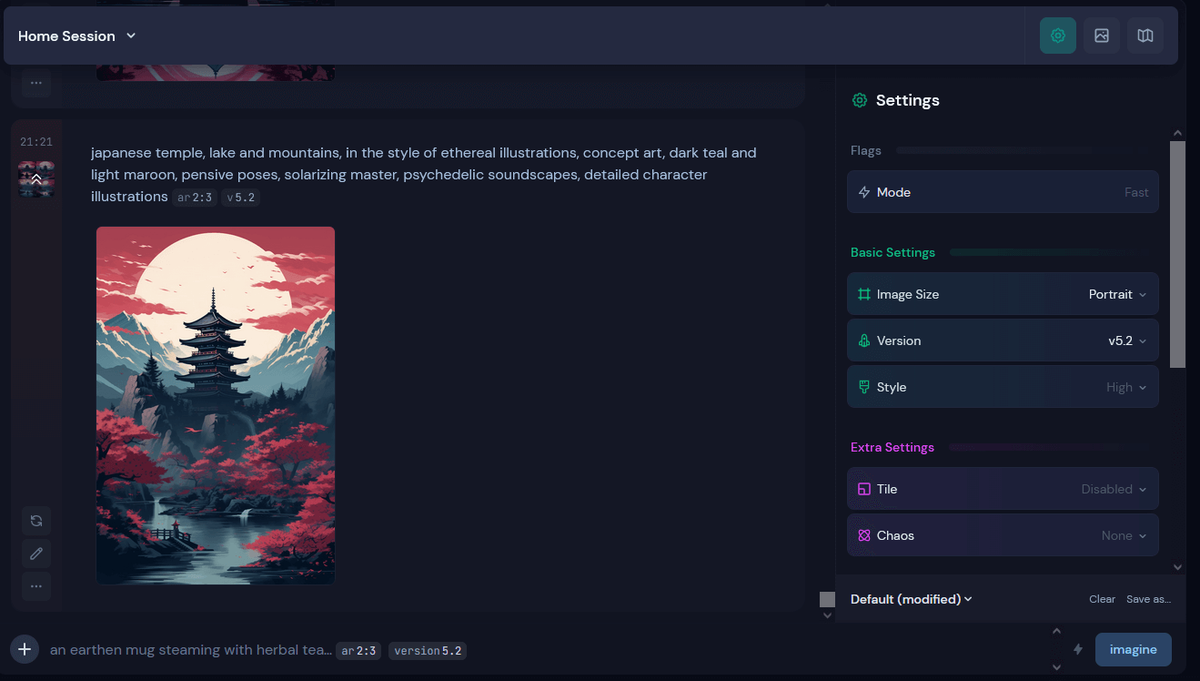Click the ar 2:3 tag in prompt input
The height and width of the screenshot is (681, 1200).
pyautogui.click(x=358, y=651)
